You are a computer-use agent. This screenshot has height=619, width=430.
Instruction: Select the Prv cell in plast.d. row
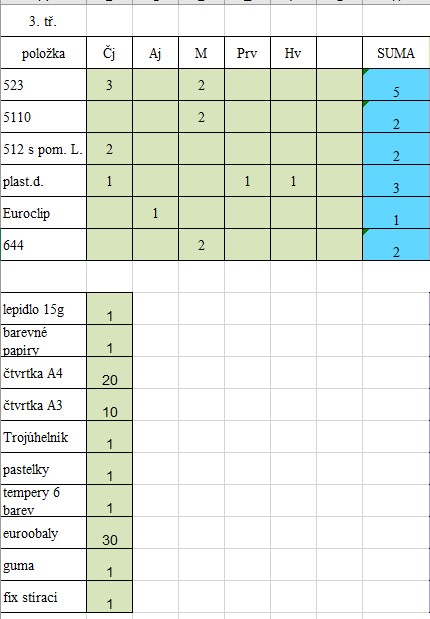[247, 181]
